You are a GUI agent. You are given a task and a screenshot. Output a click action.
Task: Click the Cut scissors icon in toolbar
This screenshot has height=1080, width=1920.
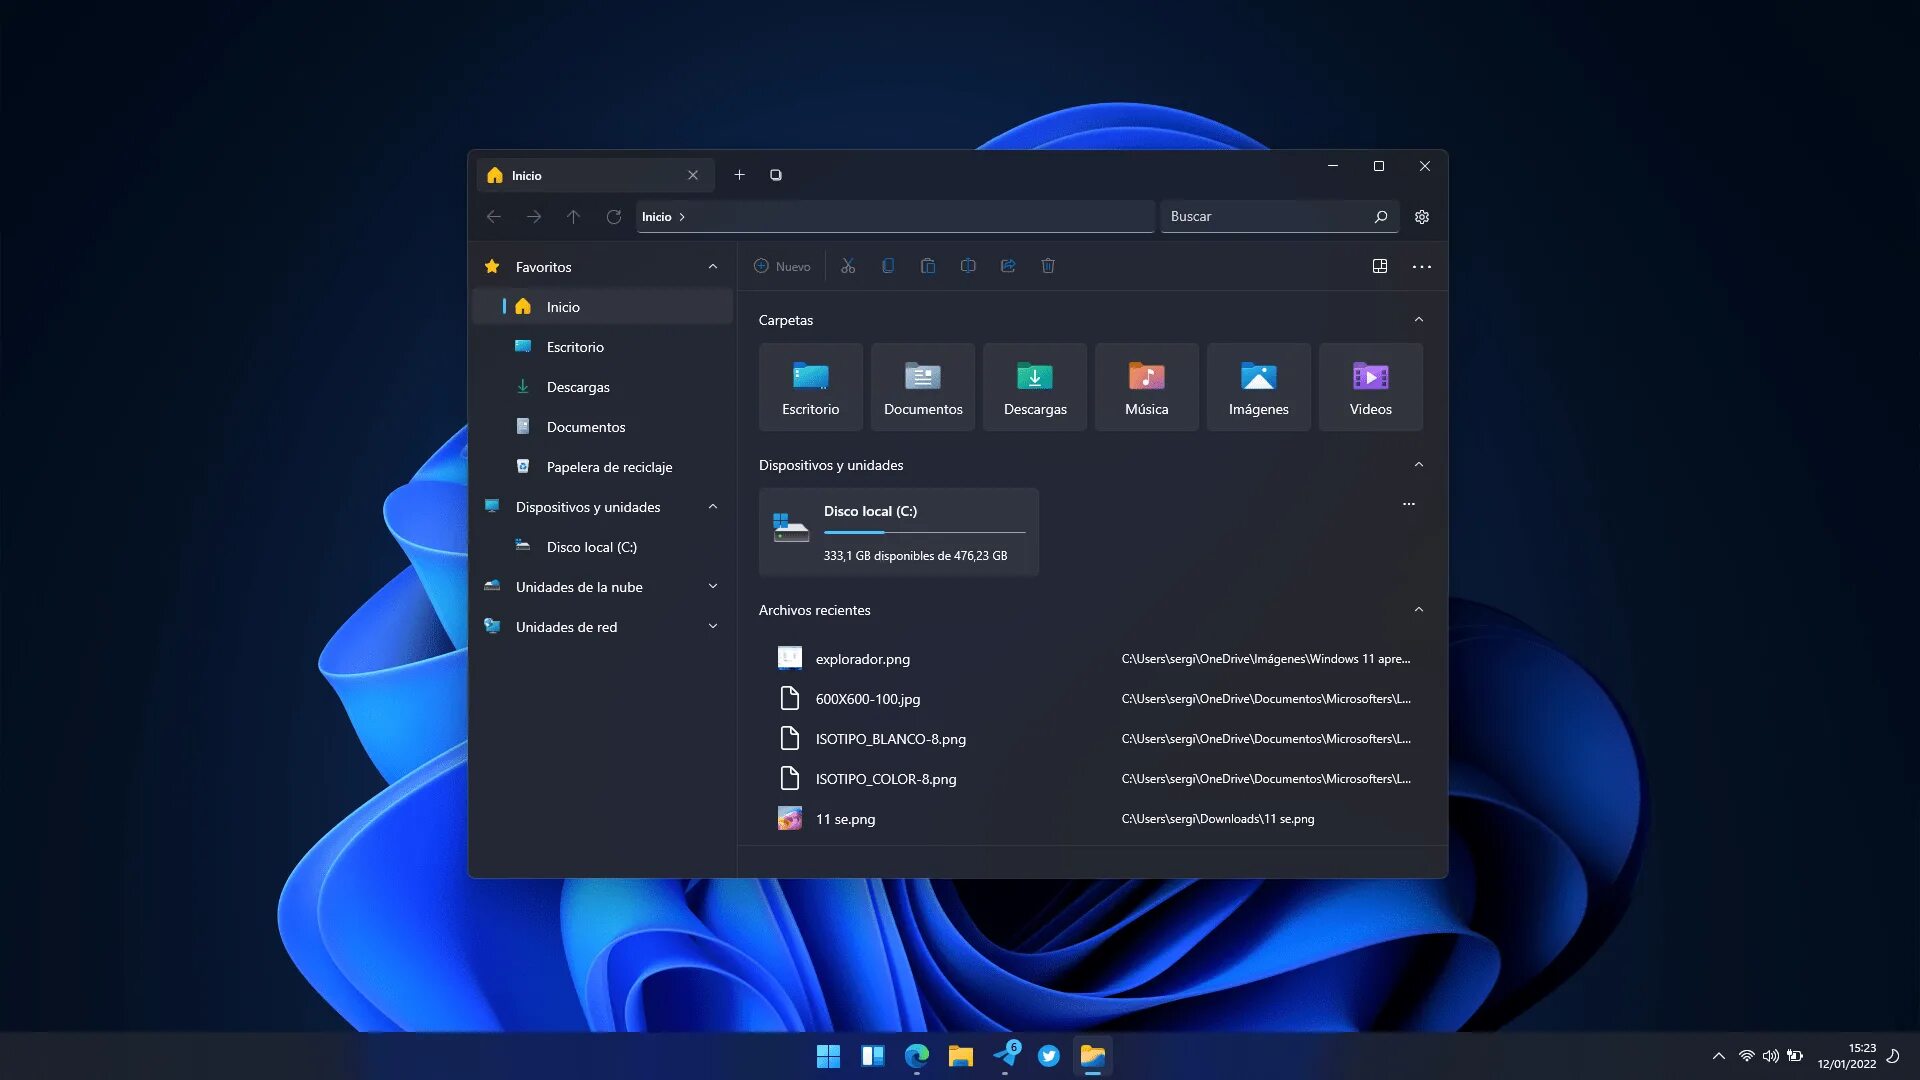click(848, 266)
